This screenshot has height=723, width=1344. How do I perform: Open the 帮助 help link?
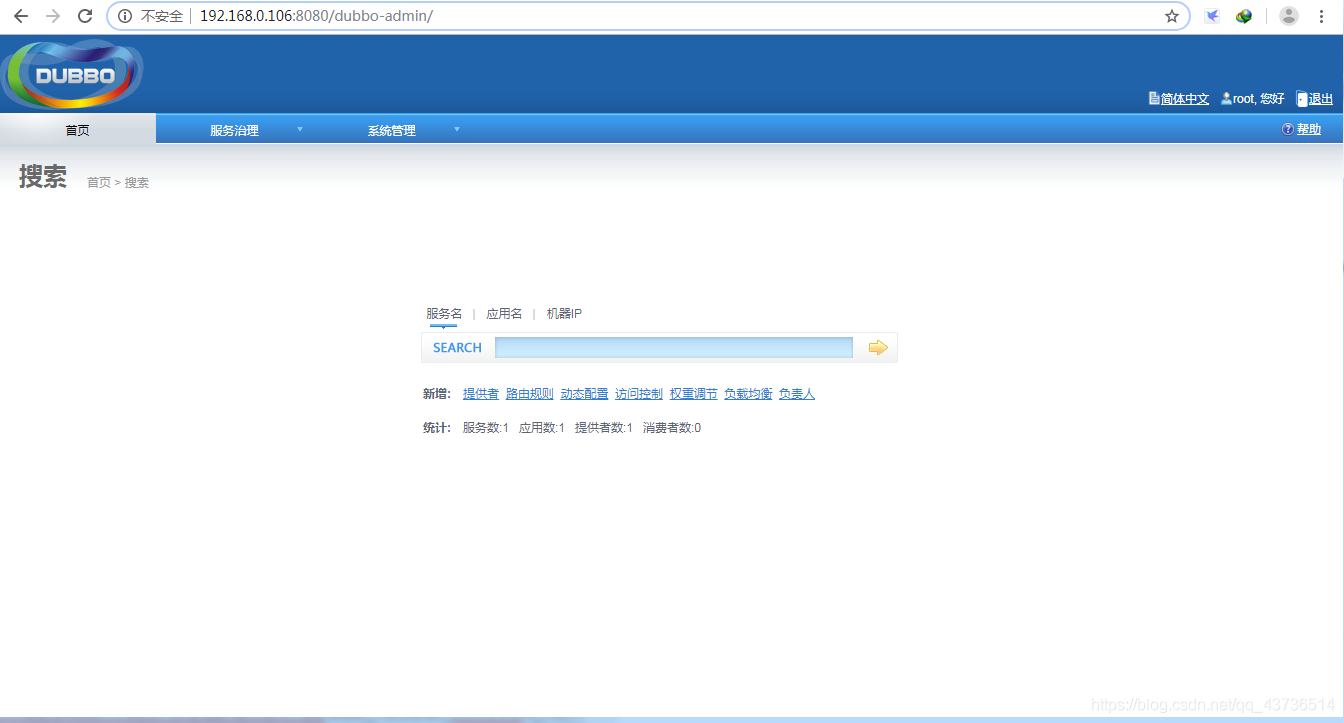[x=1309, y=129]
